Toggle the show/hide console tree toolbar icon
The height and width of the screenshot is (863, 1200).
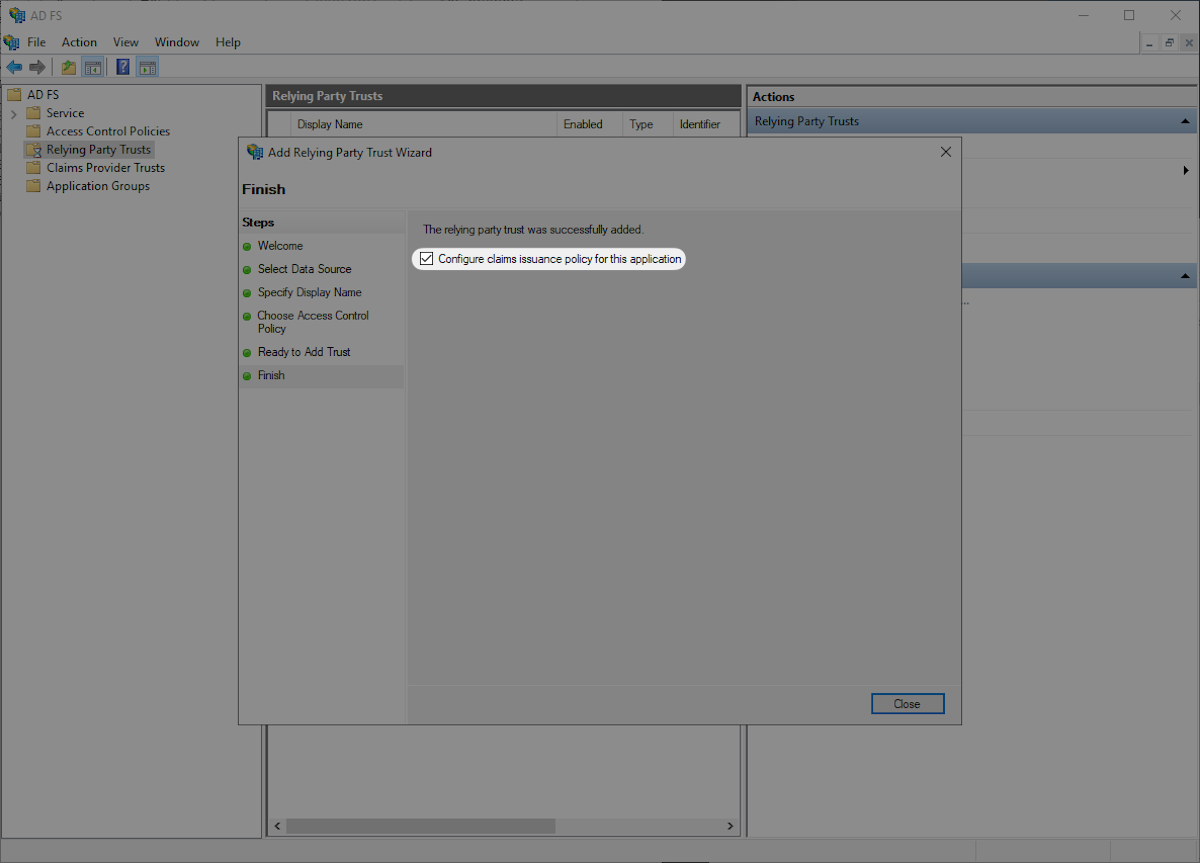click(92, 66)
